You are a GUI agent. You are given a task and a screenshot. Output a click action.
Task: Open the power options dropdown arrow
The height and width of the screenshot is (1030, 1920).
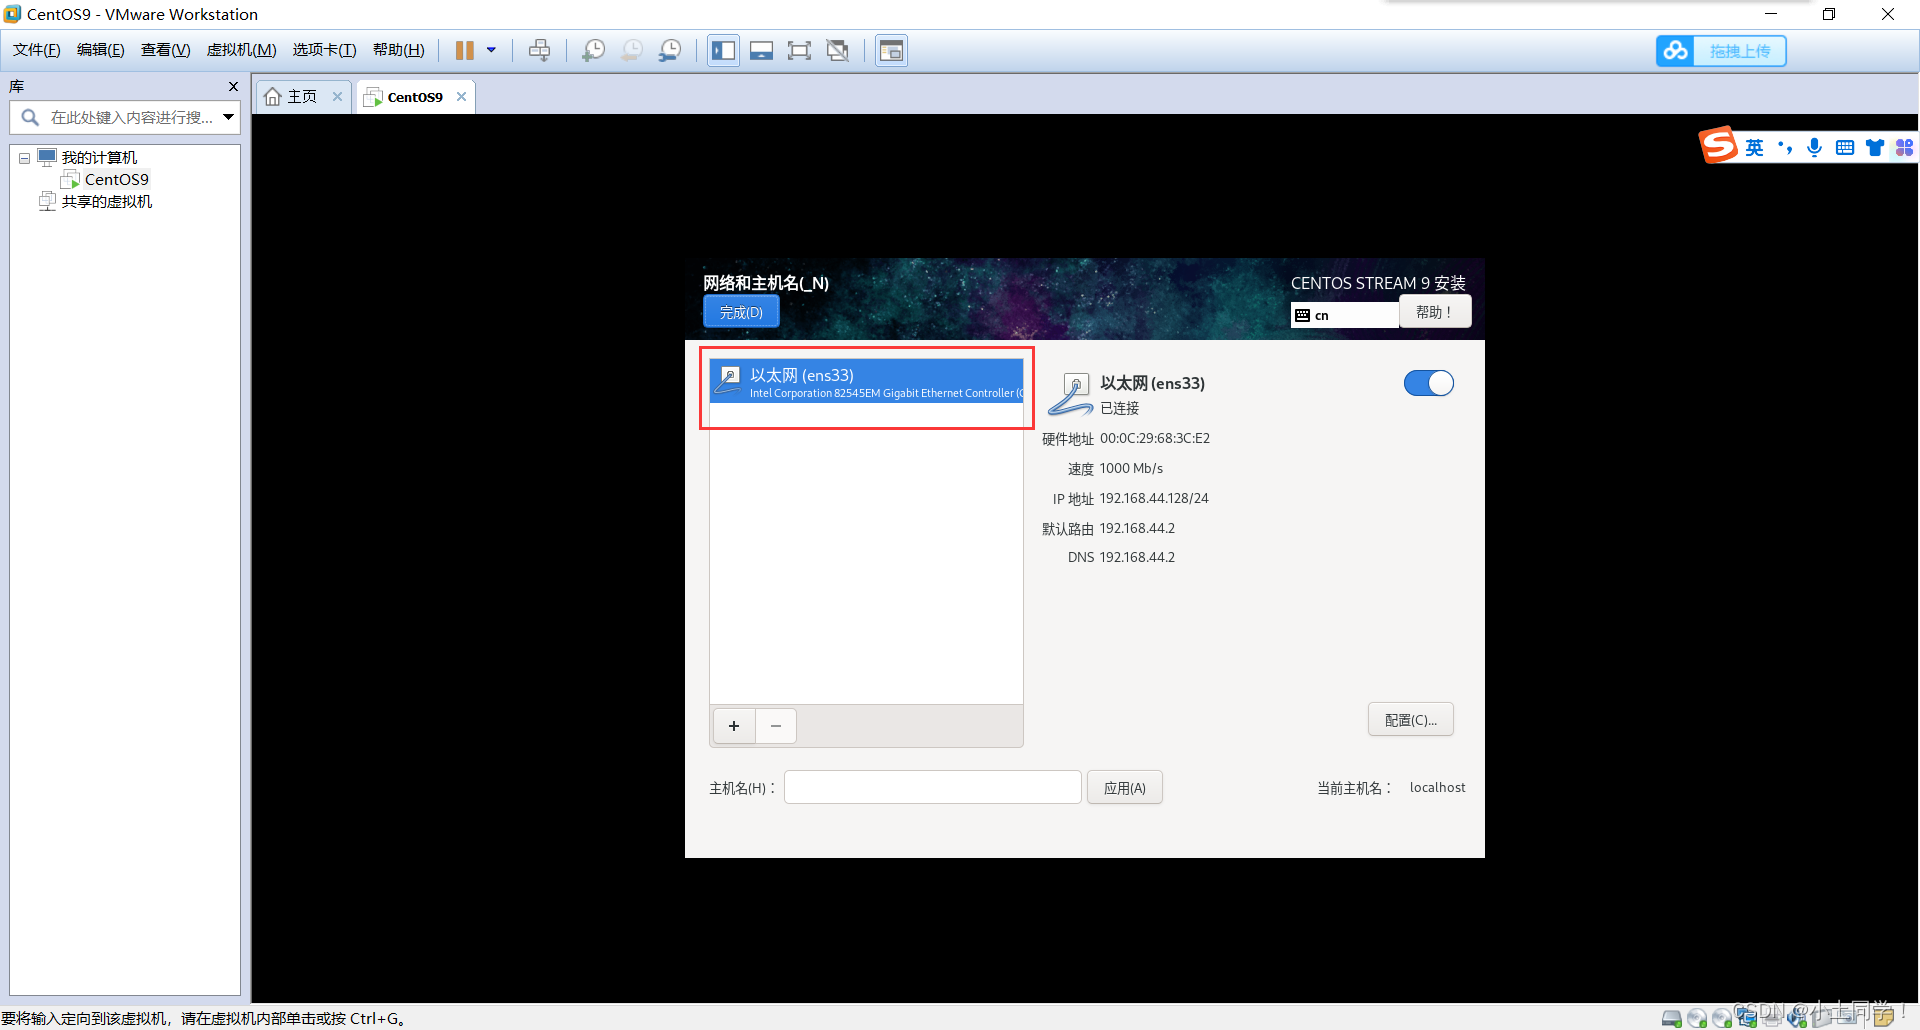tap(491, 51)
